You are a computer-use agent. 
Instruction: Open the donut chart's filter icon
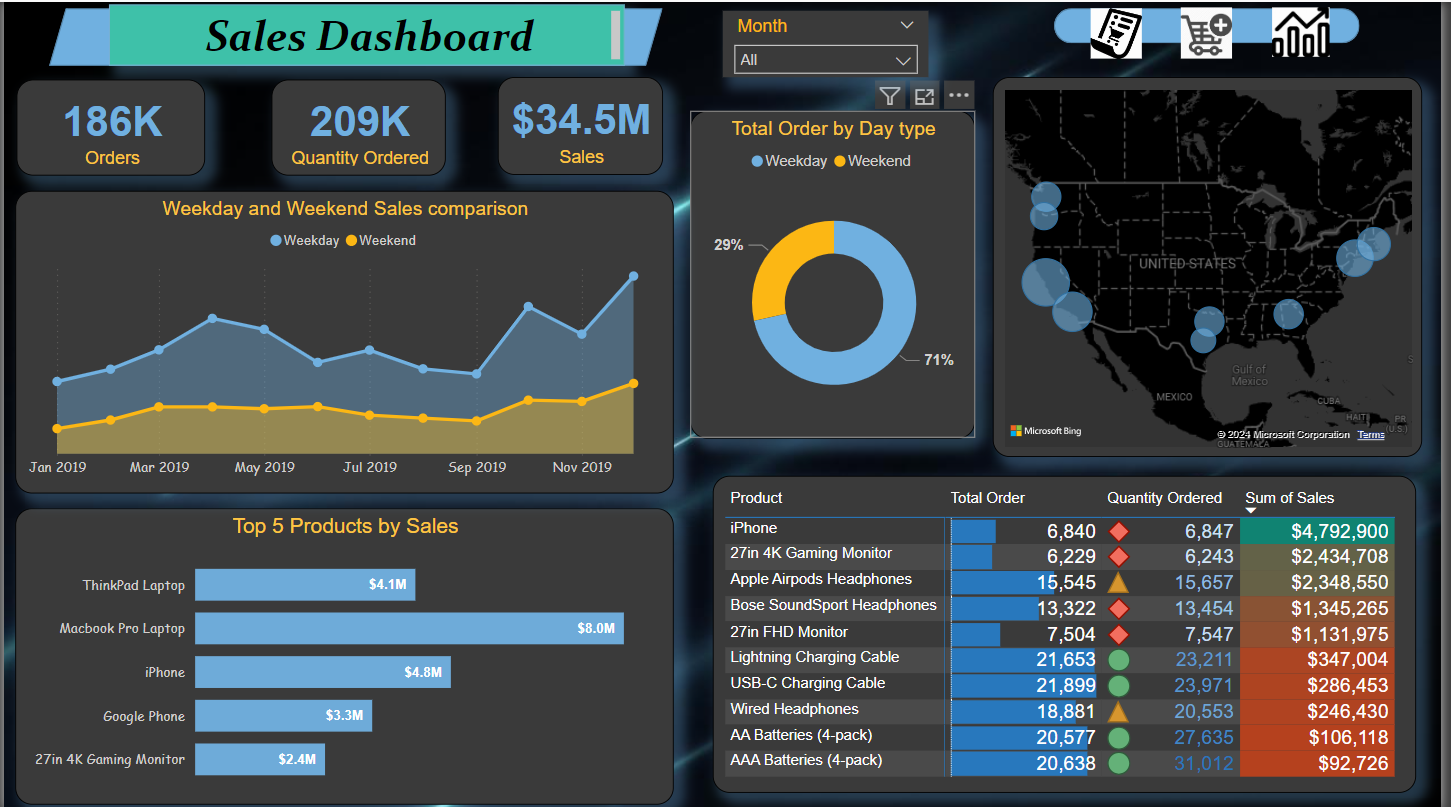tap(889, 96)
